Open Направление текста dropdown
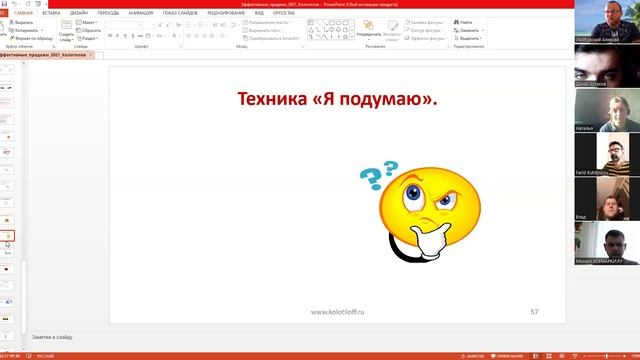 267,22
